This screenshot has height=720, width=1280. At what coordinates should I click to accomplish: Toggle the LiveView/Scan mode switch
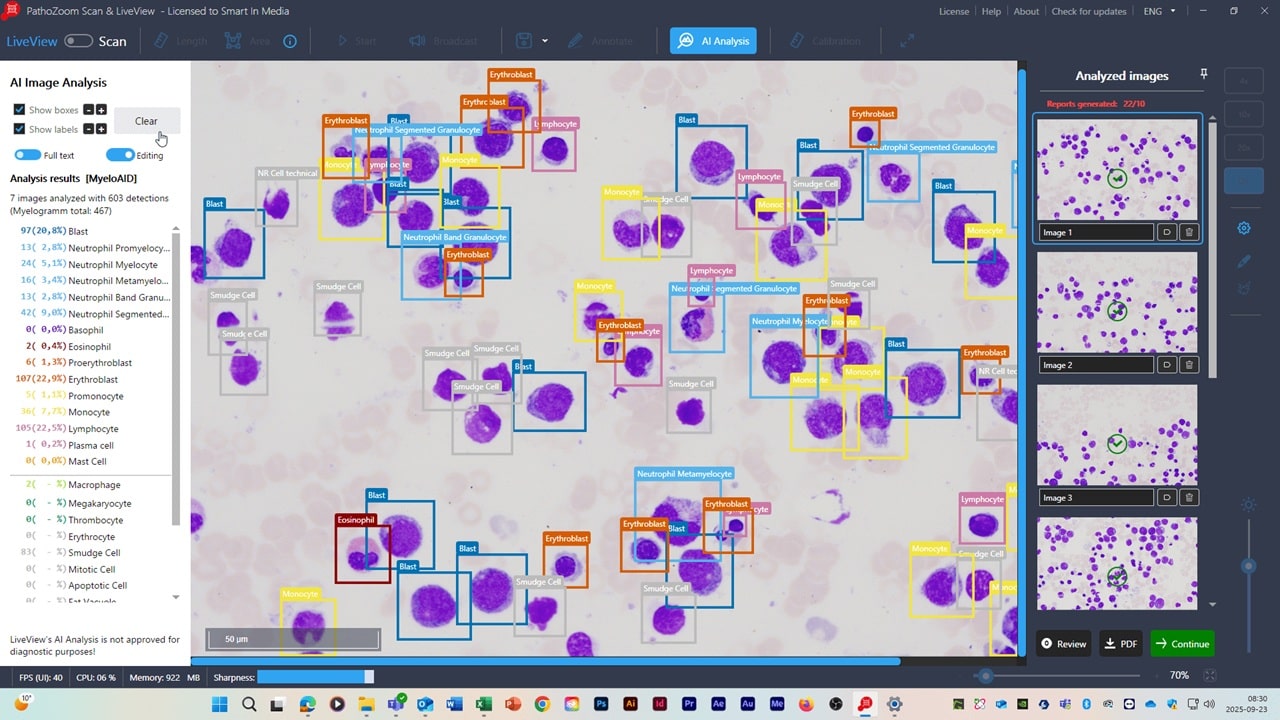click(78, 41)
